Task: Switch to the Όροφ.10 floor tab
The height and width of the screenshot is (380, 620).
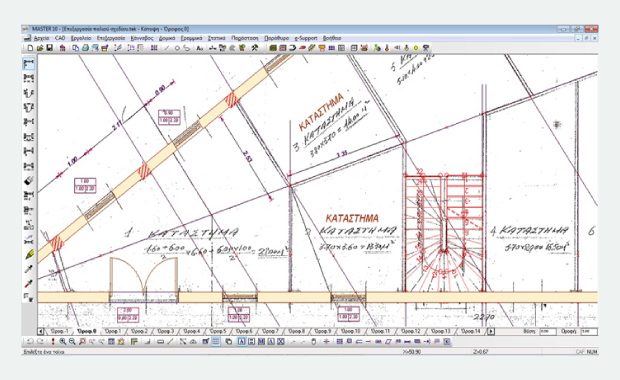Action: coord(350,331)
